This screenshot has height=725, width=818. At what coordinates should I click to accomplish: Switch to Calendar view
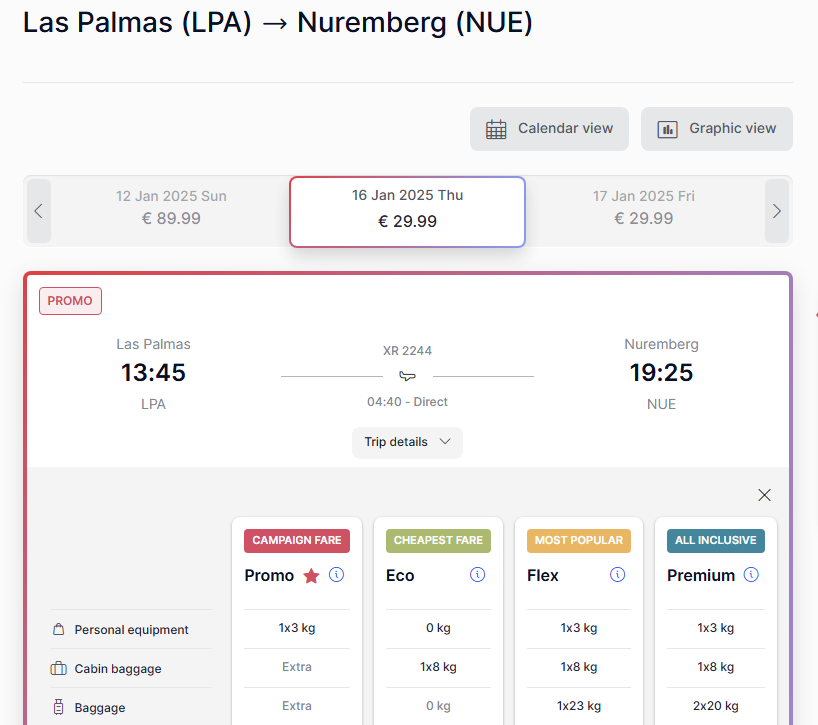pos(549,129)
